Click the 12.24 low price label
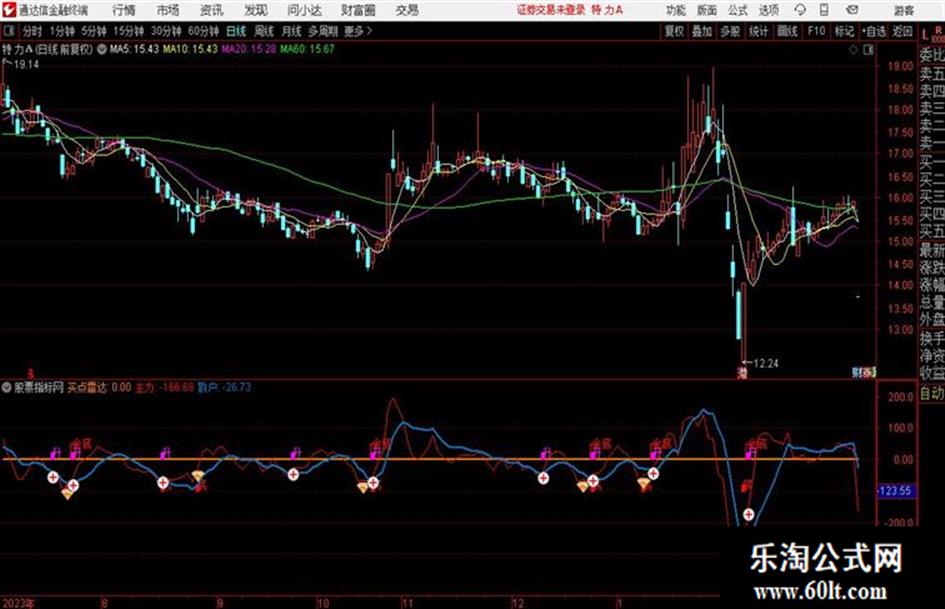This screenshot has width=945, height=609. tap(765, 363)
